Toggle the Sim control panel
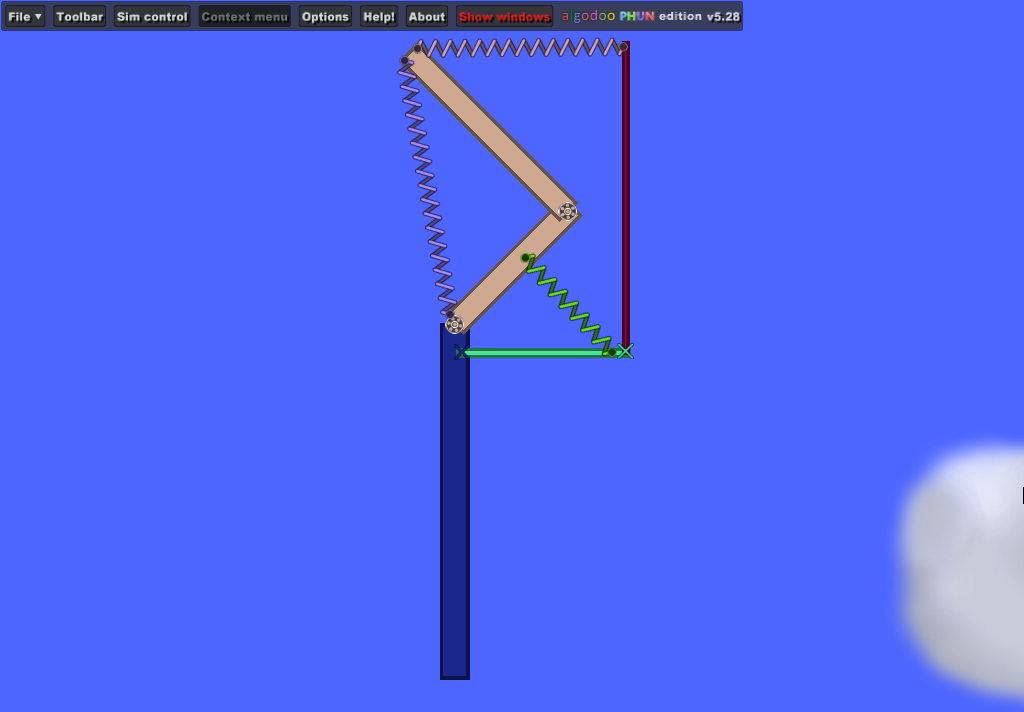Screen dimensions: 1024x712 point(152,16)
